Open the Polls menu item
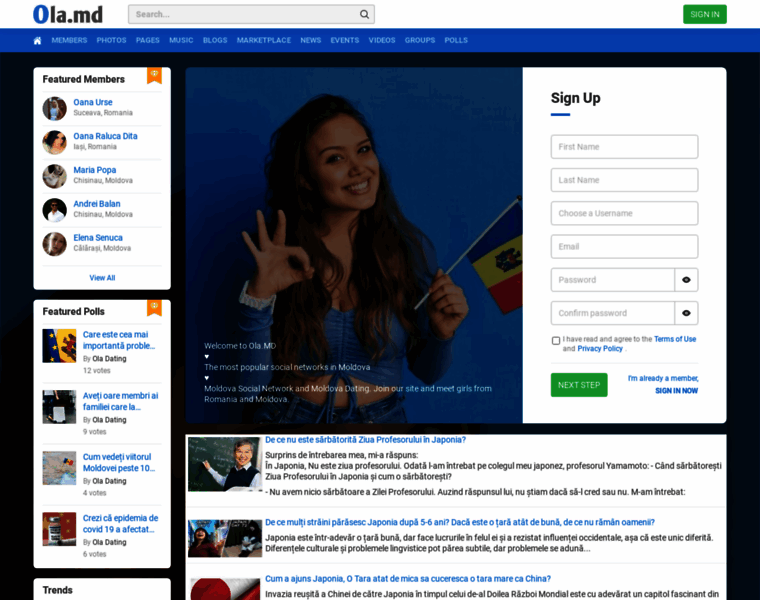 [456, 40]
